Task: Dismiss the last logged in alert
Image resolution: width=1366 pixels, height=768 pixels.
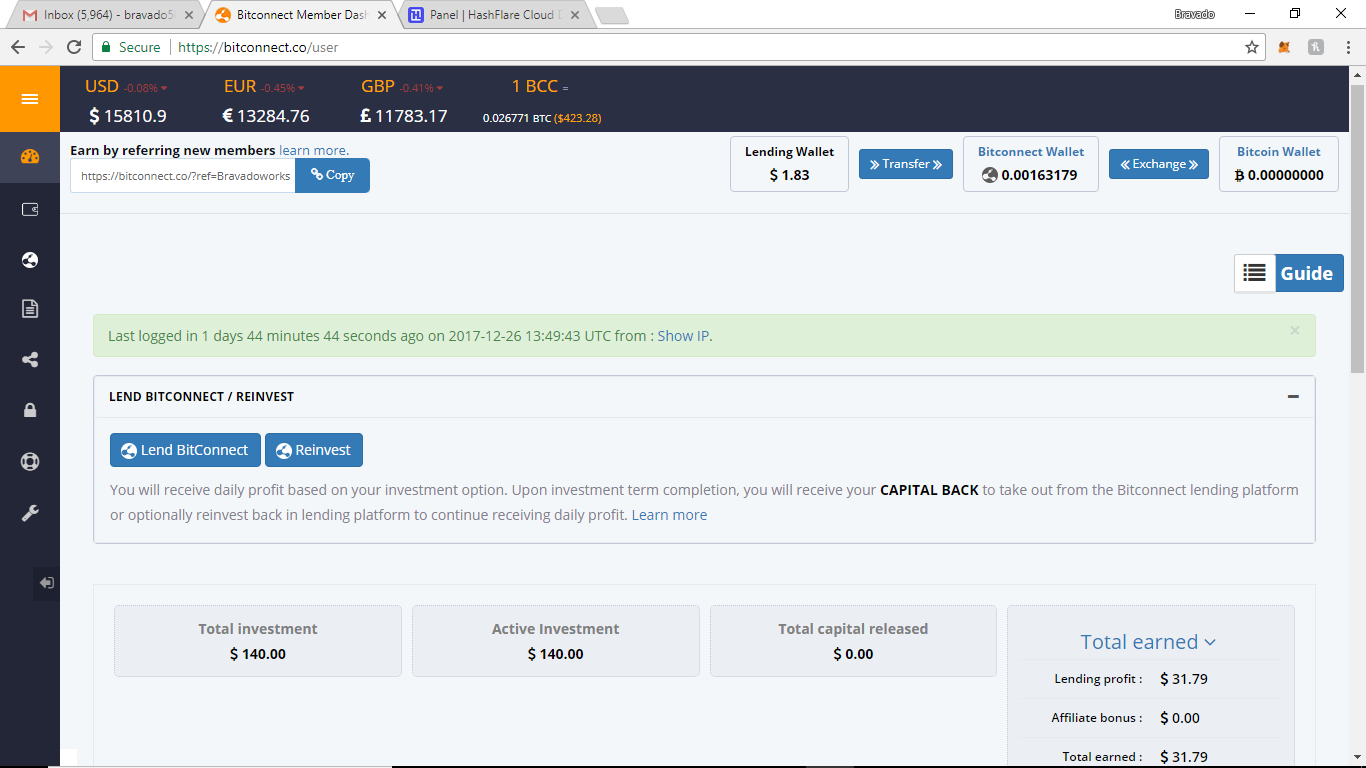Action: [x=1295, y=330]
